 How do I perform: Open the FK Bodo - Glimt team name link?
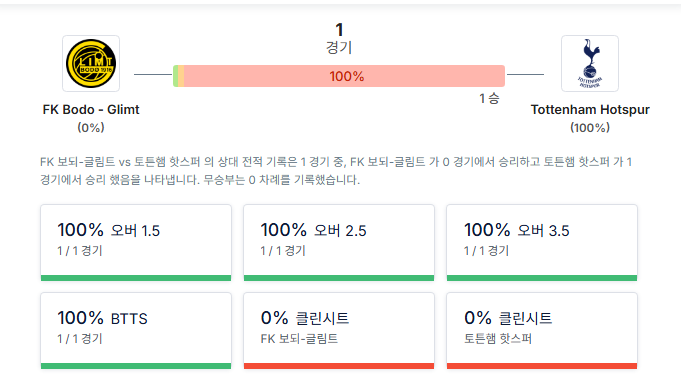pos(91,109)
